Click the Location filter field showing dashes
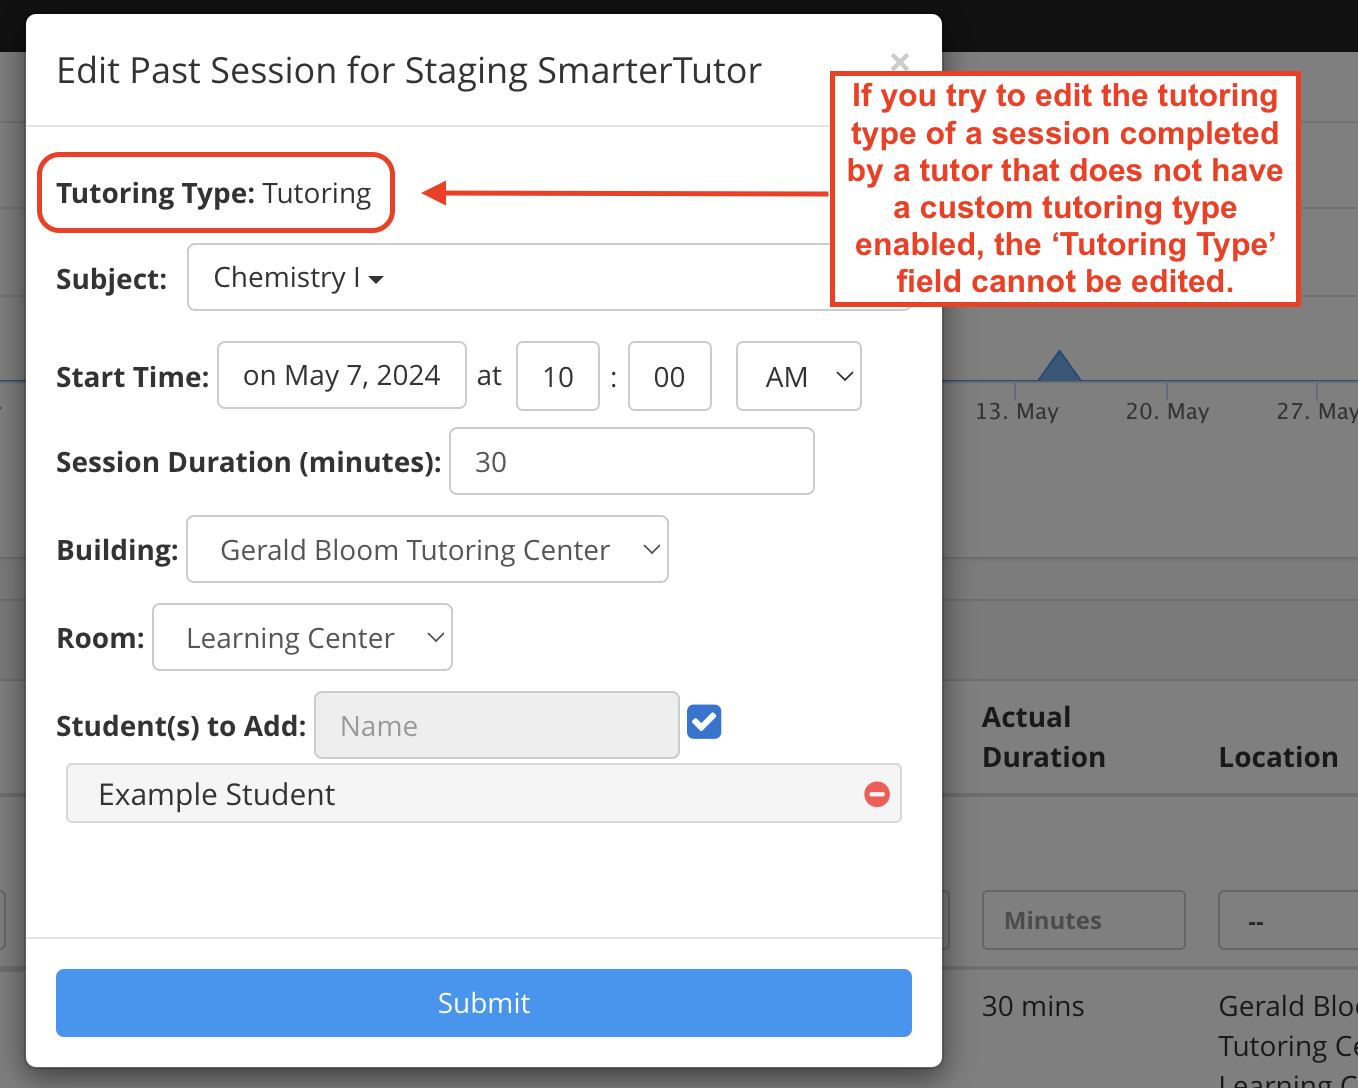The width and height of the screenshot is (1358, 1088). [1288, 920]
